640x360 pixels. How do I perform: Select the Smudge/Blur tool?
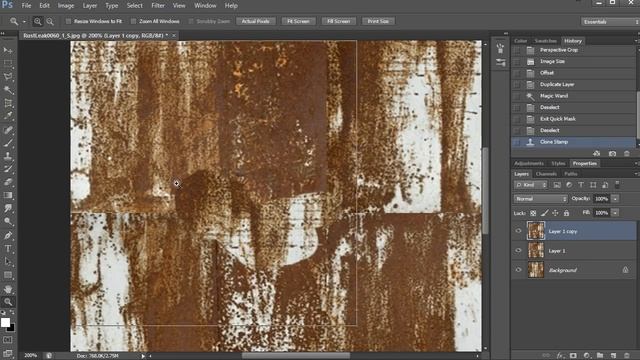(x=8, y=208)
